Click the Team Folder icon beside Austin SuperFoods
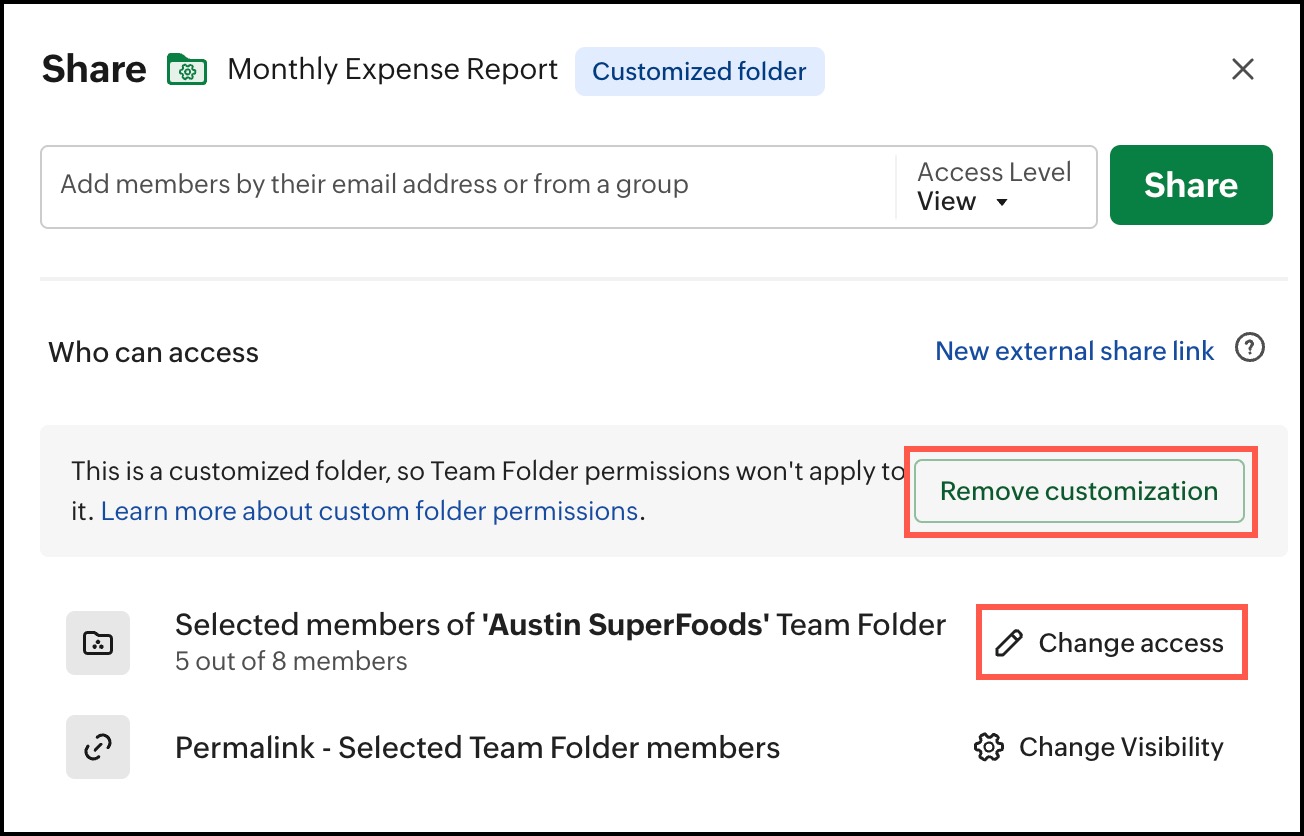The height and width of the screenshot is (836, 1304). coord(98,643)
